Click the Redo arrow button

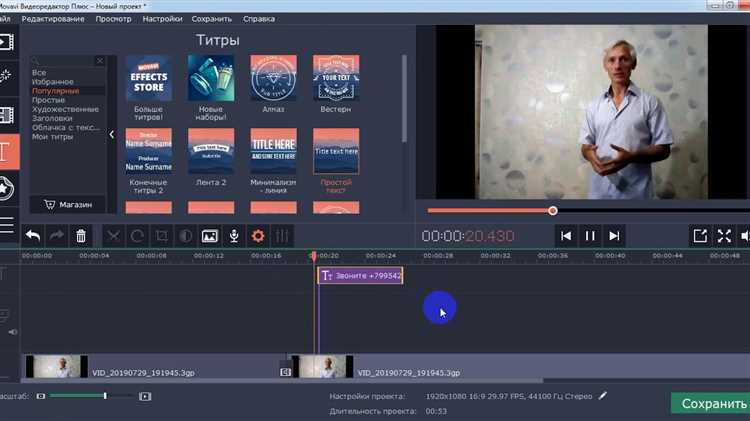[57, 236]
